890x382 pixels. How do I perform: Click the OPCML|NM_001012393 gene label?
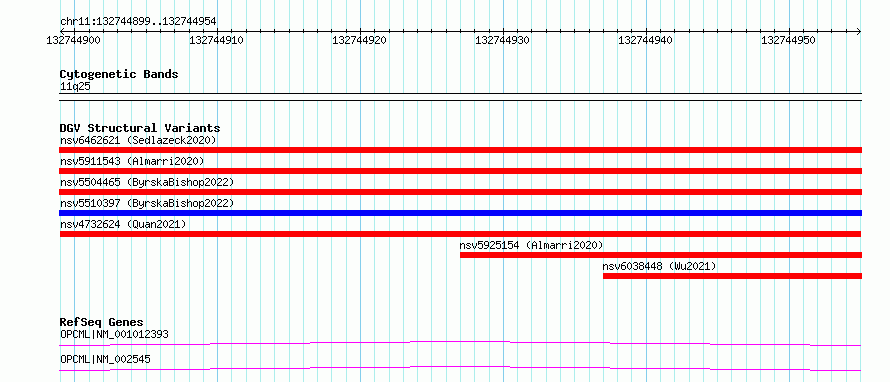pyautogui.click(x=114, y=334)
